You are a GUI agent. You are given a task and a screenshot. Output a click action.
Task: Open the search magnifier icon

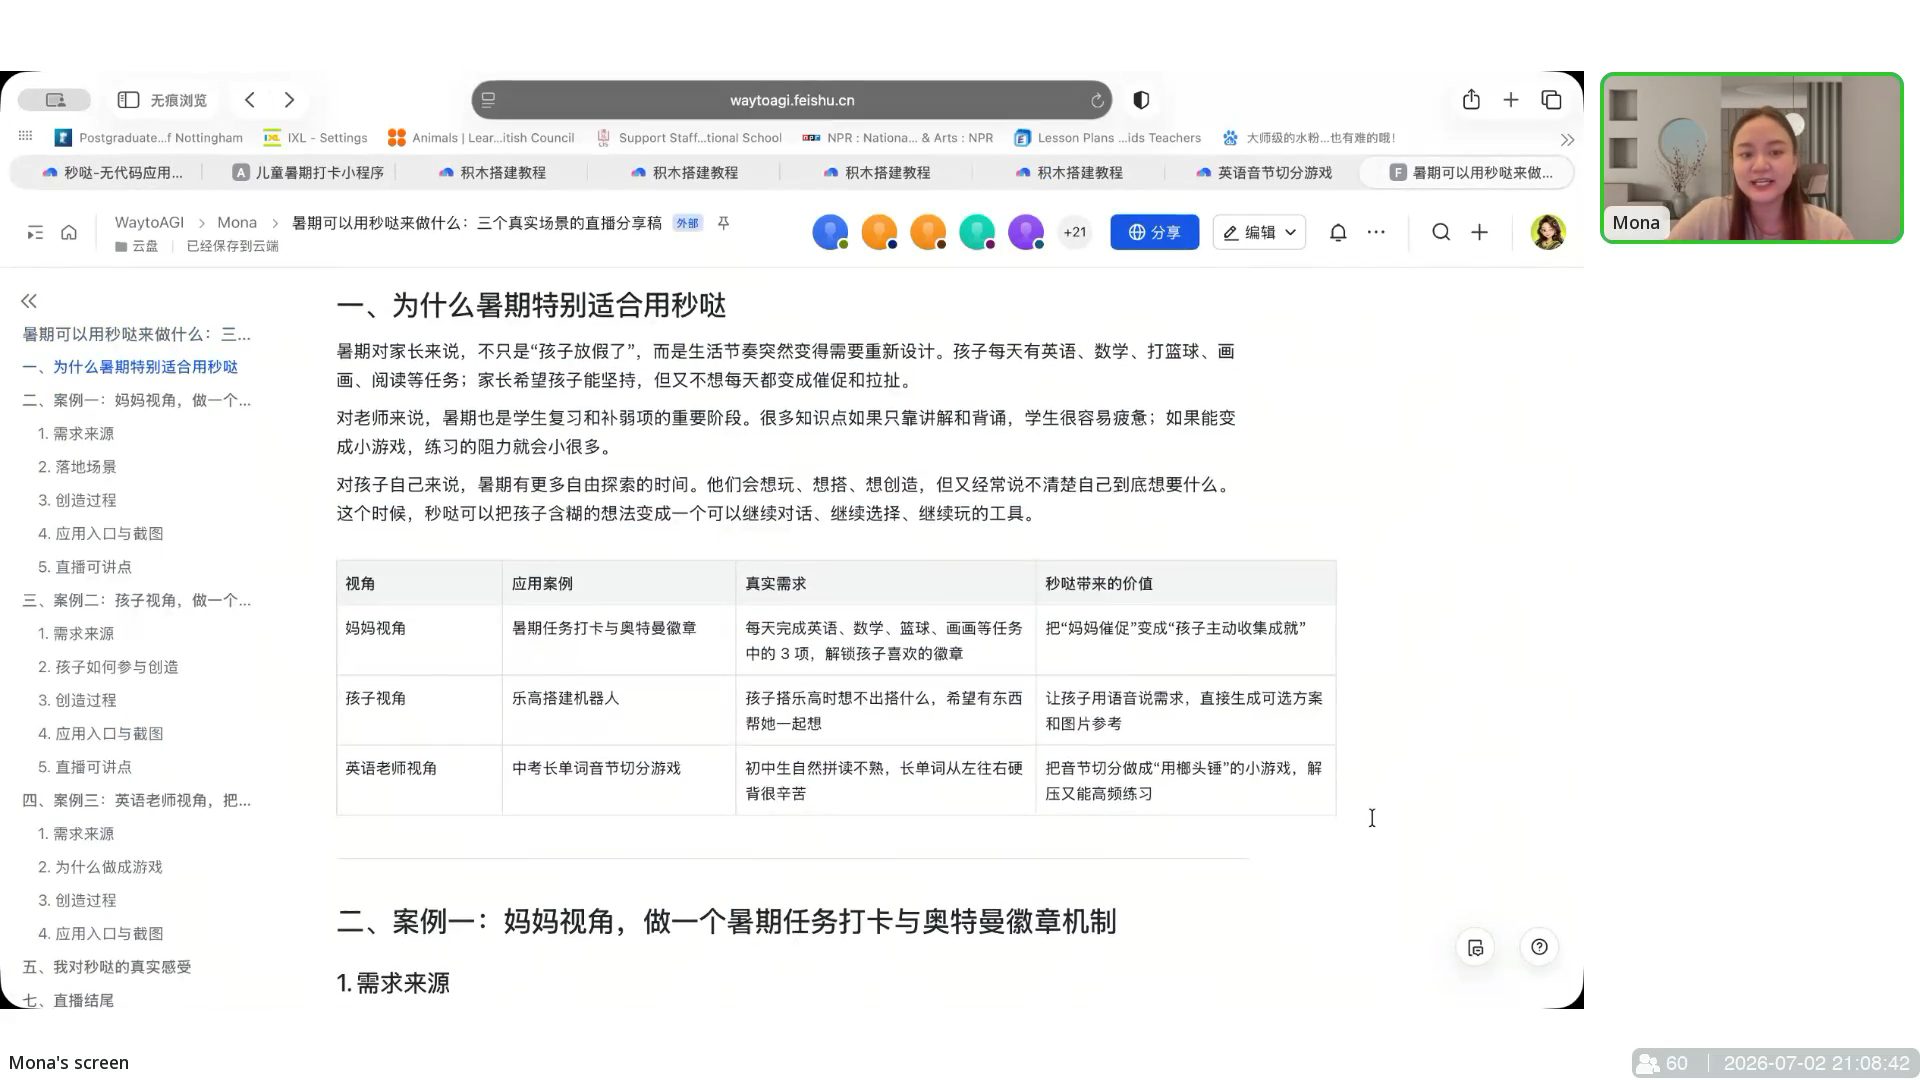(1441, 232)
